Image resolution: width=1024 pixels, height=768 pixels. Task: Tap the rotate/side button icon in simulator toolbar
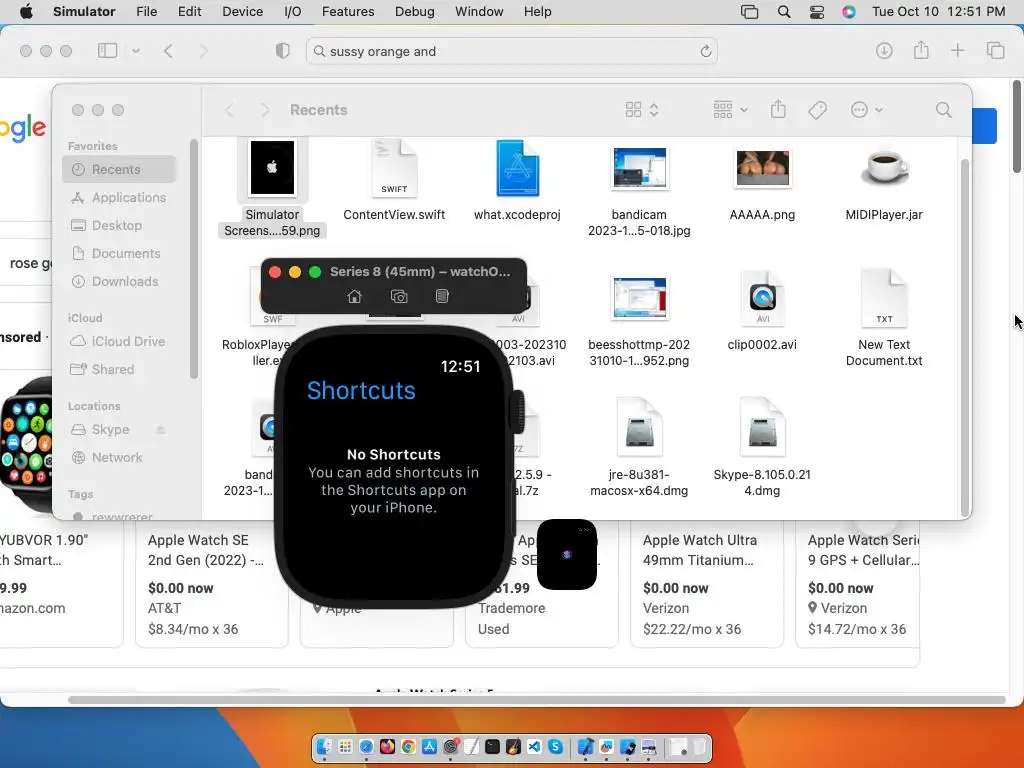pos(442,296)
